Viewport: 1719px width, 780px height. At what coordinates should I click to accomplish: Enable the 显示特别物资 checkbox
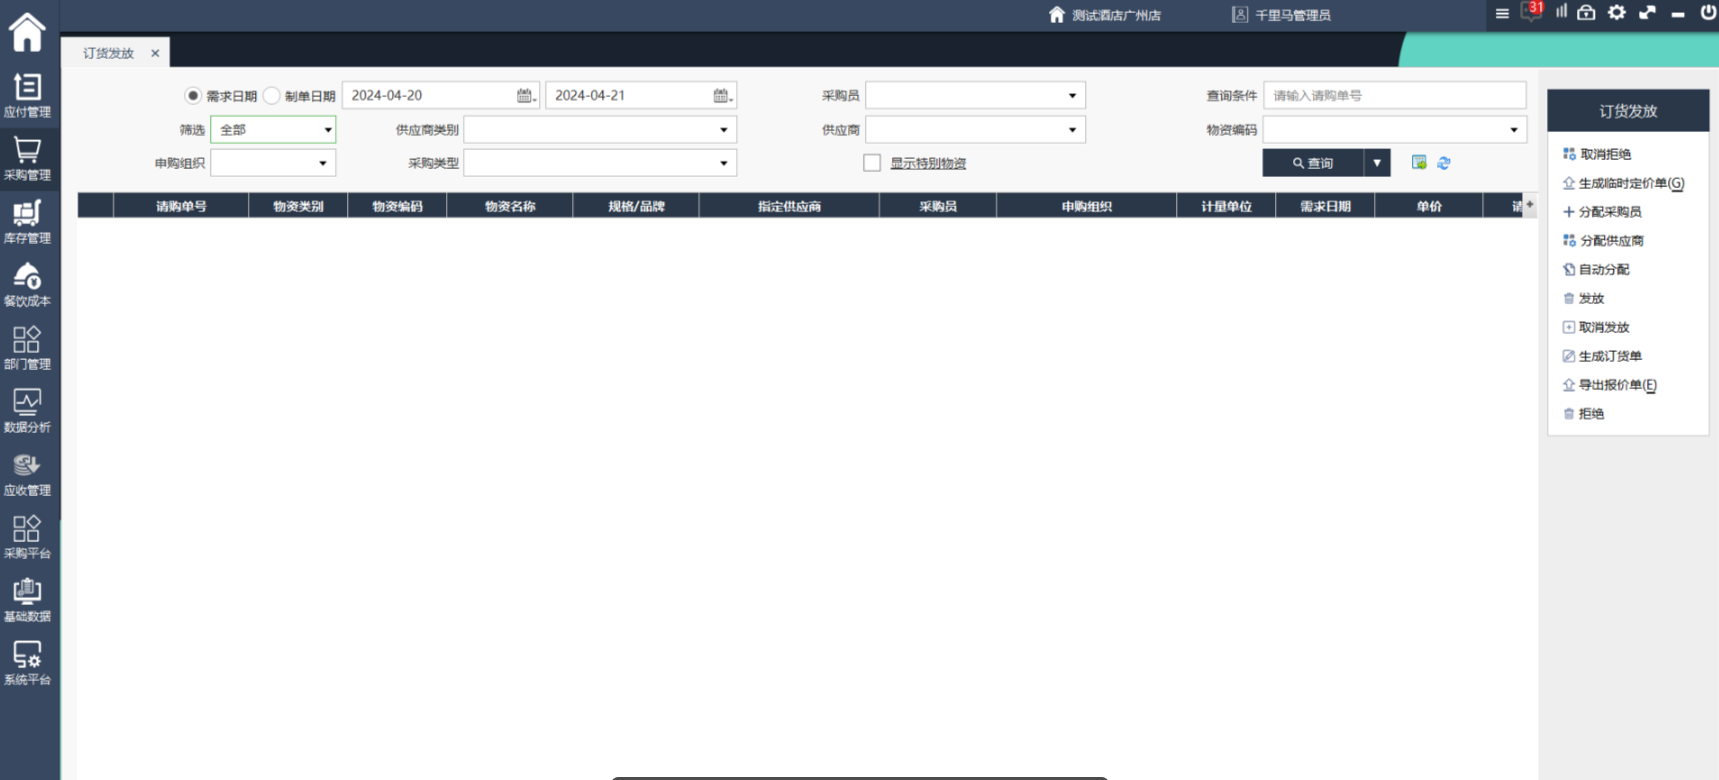coord(872,163)
